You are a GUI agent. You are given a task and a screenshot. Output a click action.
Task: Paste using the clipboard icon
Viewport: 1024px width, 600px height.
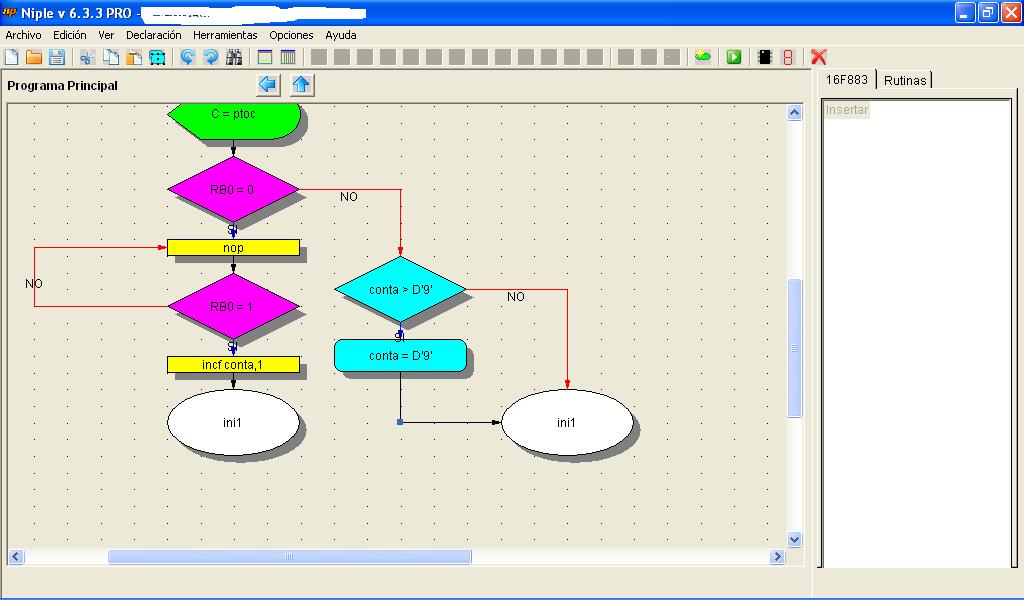tap(134, 57)
